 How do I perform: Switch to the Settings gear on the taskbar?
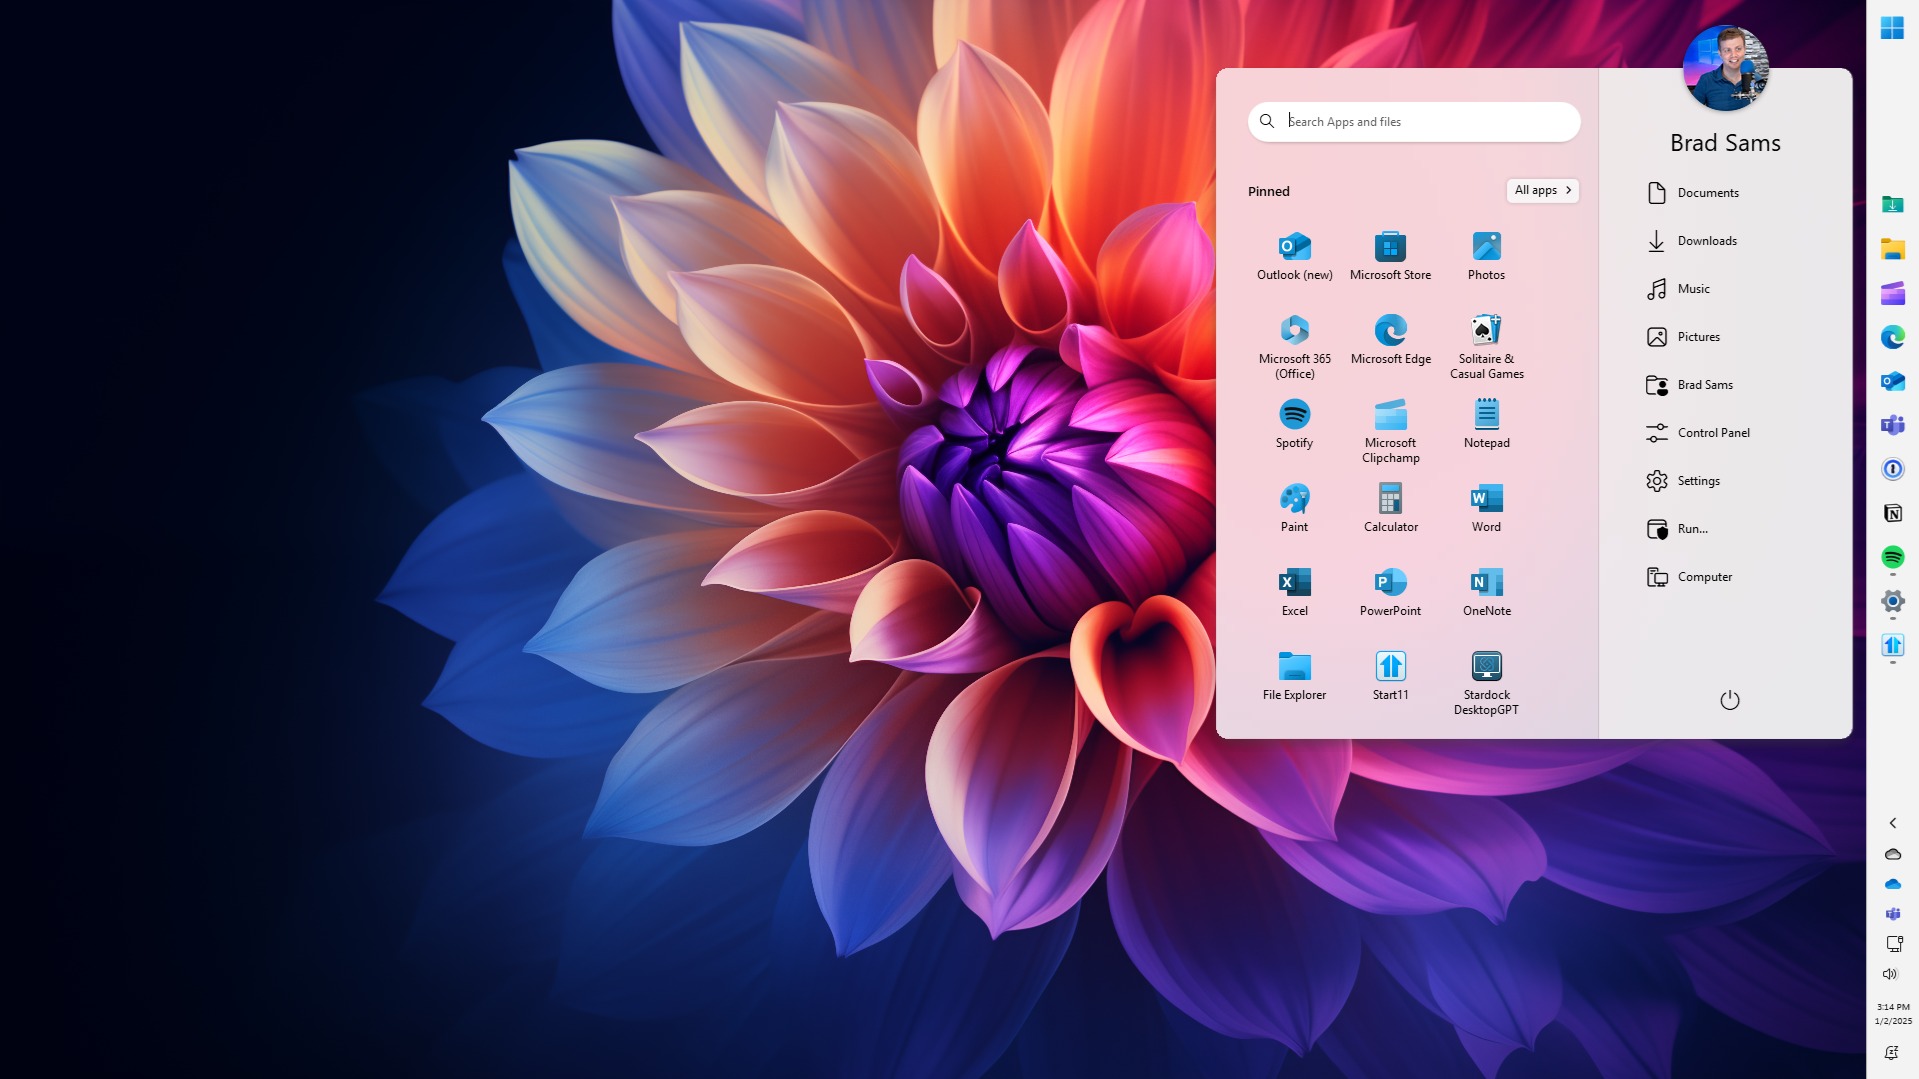[x=1892, y=601]
